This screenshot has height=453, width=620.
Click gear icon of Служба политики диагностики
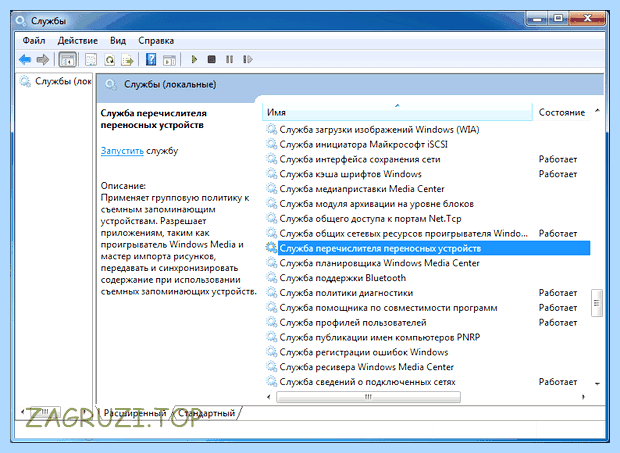(271, 293)
